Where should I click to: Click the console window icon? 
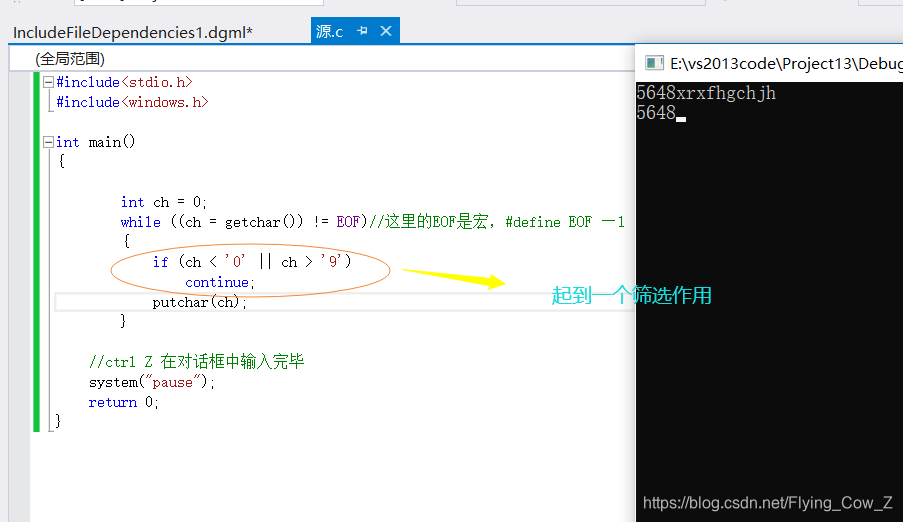coord(654,63)
